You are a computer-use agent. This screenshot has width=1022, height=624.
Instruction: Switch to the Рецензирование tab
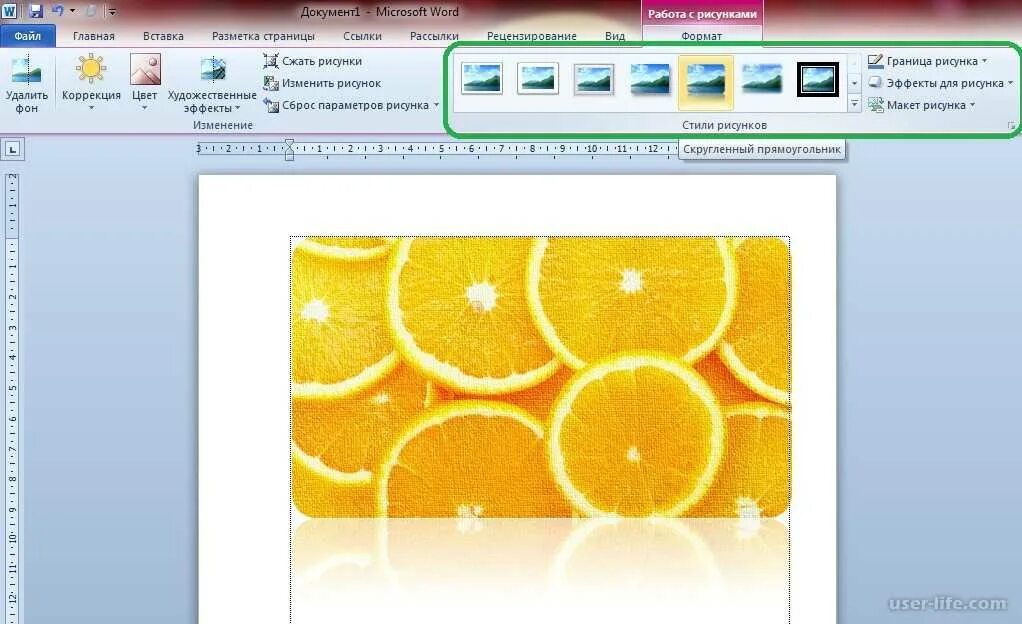[532, 36]
